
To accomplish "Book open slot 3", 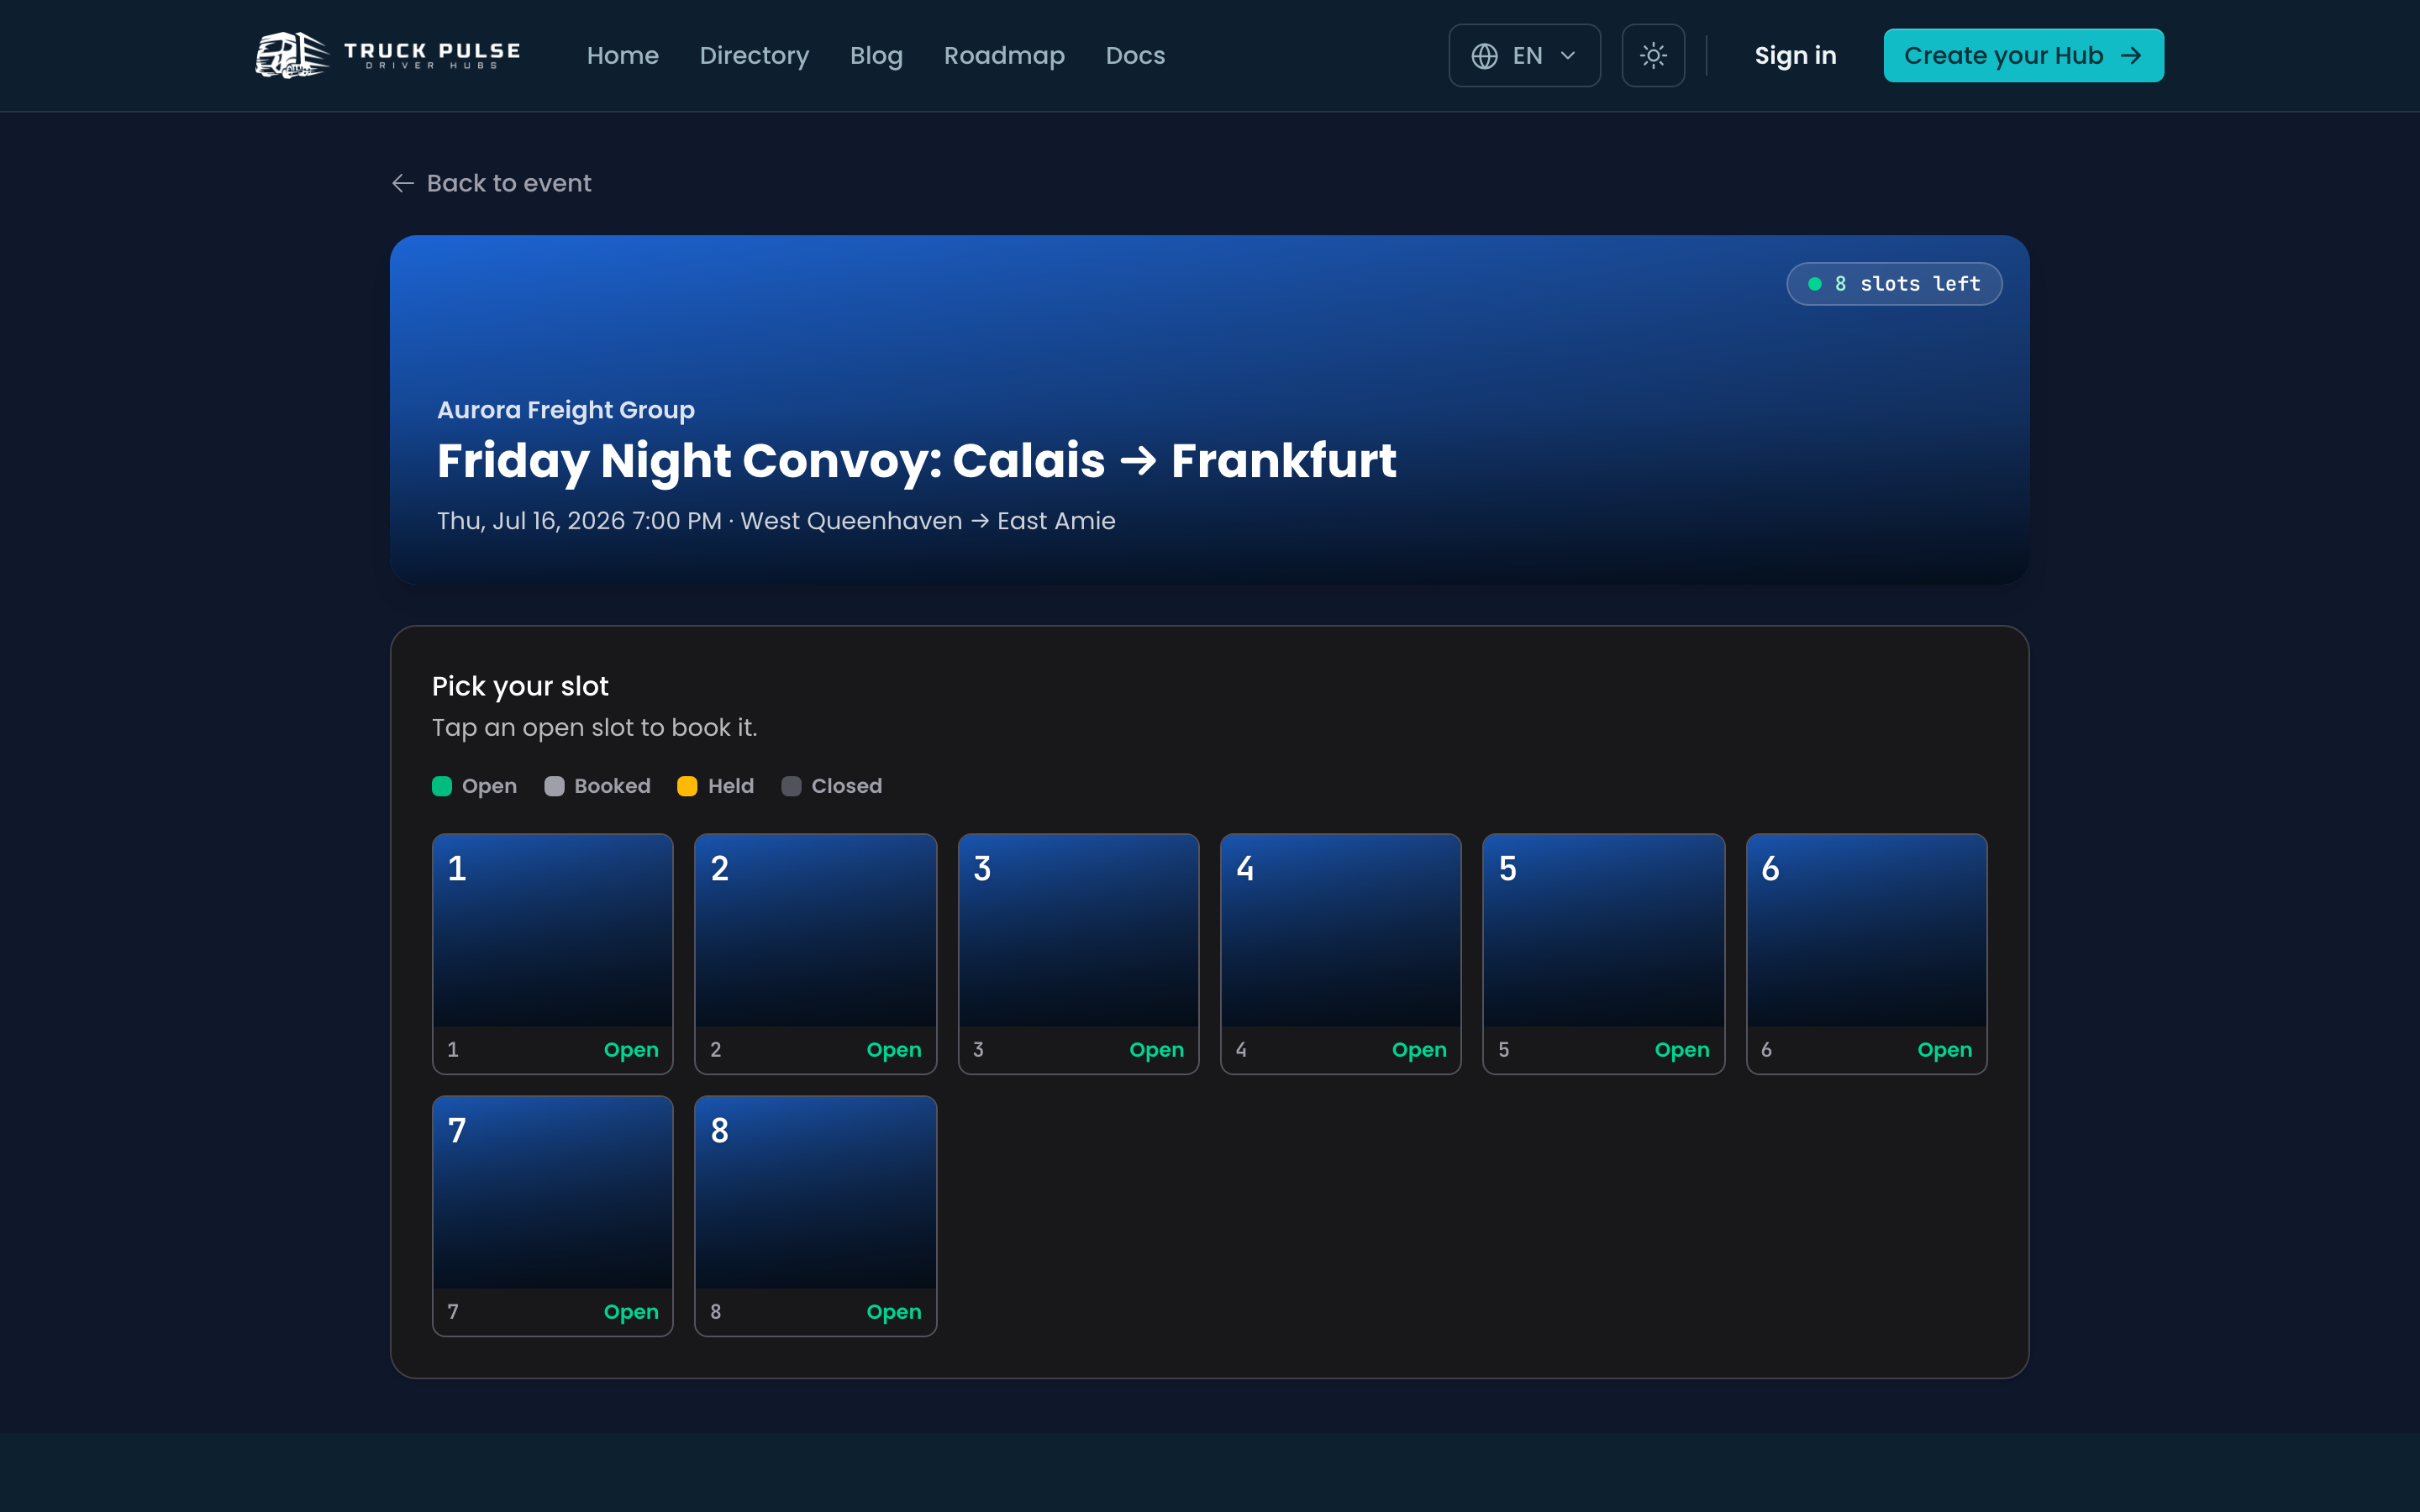I will pos(1078,953).
